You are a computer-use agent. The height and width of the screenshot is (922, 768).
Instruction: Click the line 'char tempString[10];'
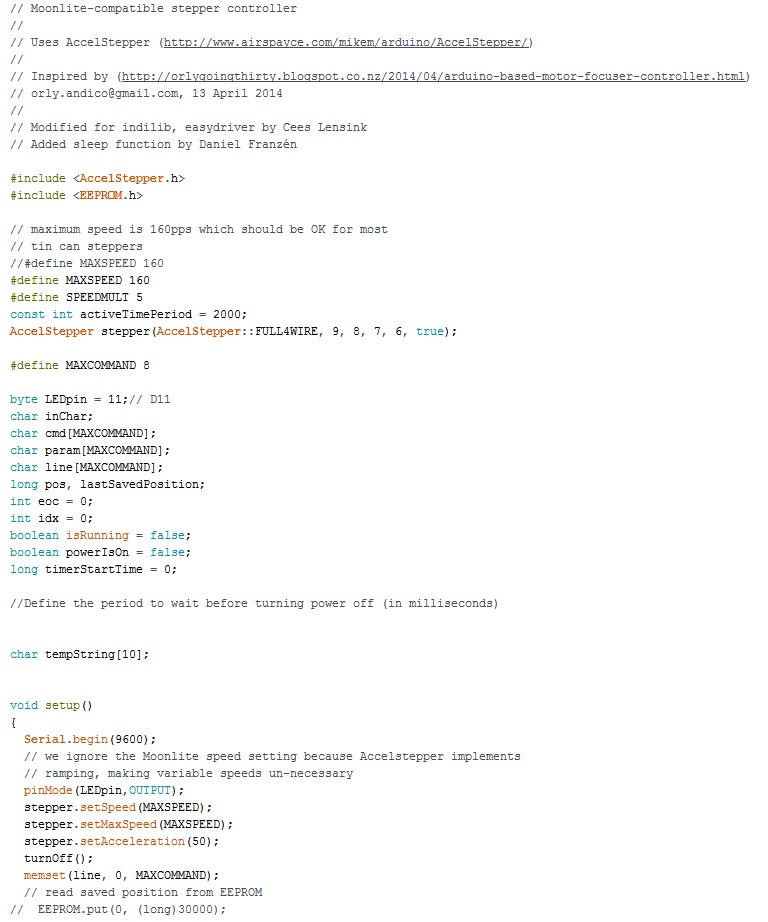80,656
